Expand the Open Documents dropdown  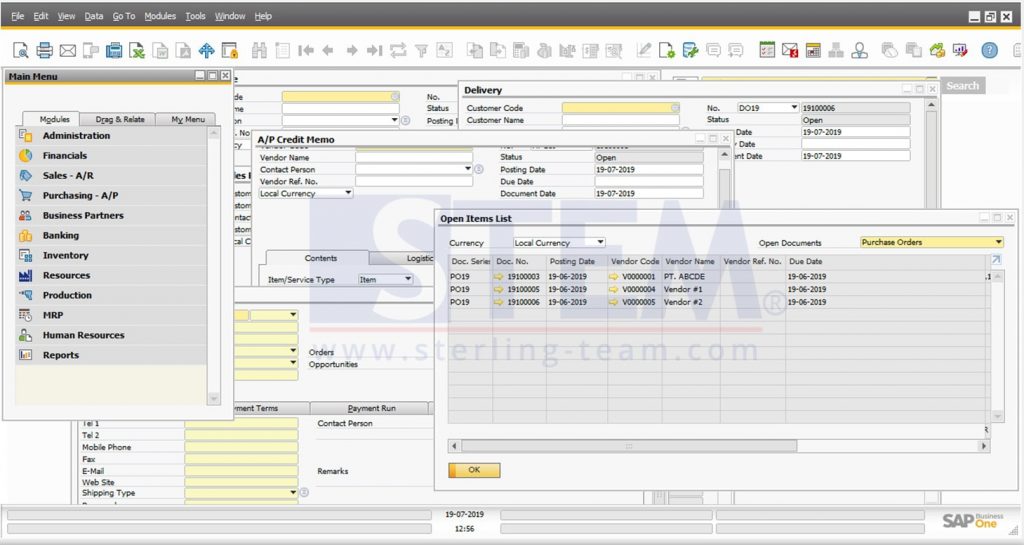(997, 242)
